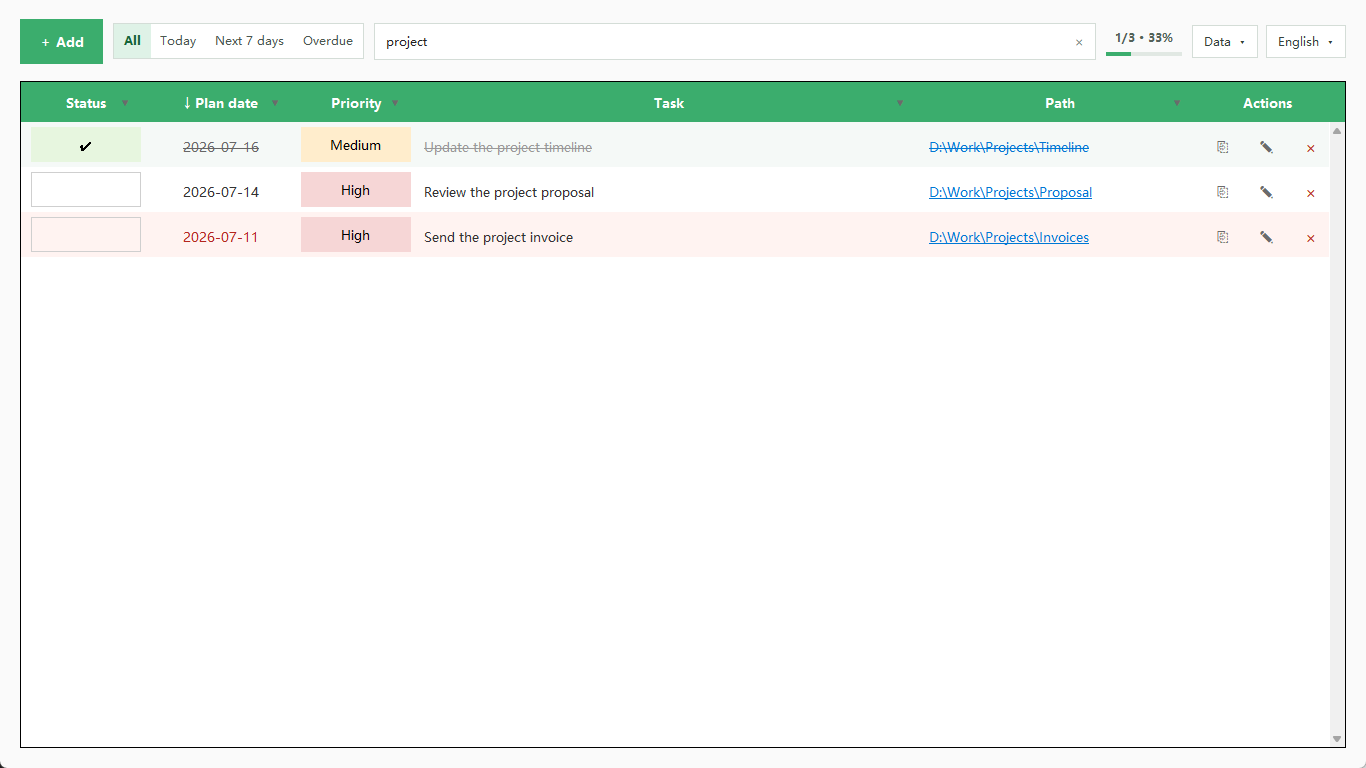Click the Status column header

(x=86, y=103)
